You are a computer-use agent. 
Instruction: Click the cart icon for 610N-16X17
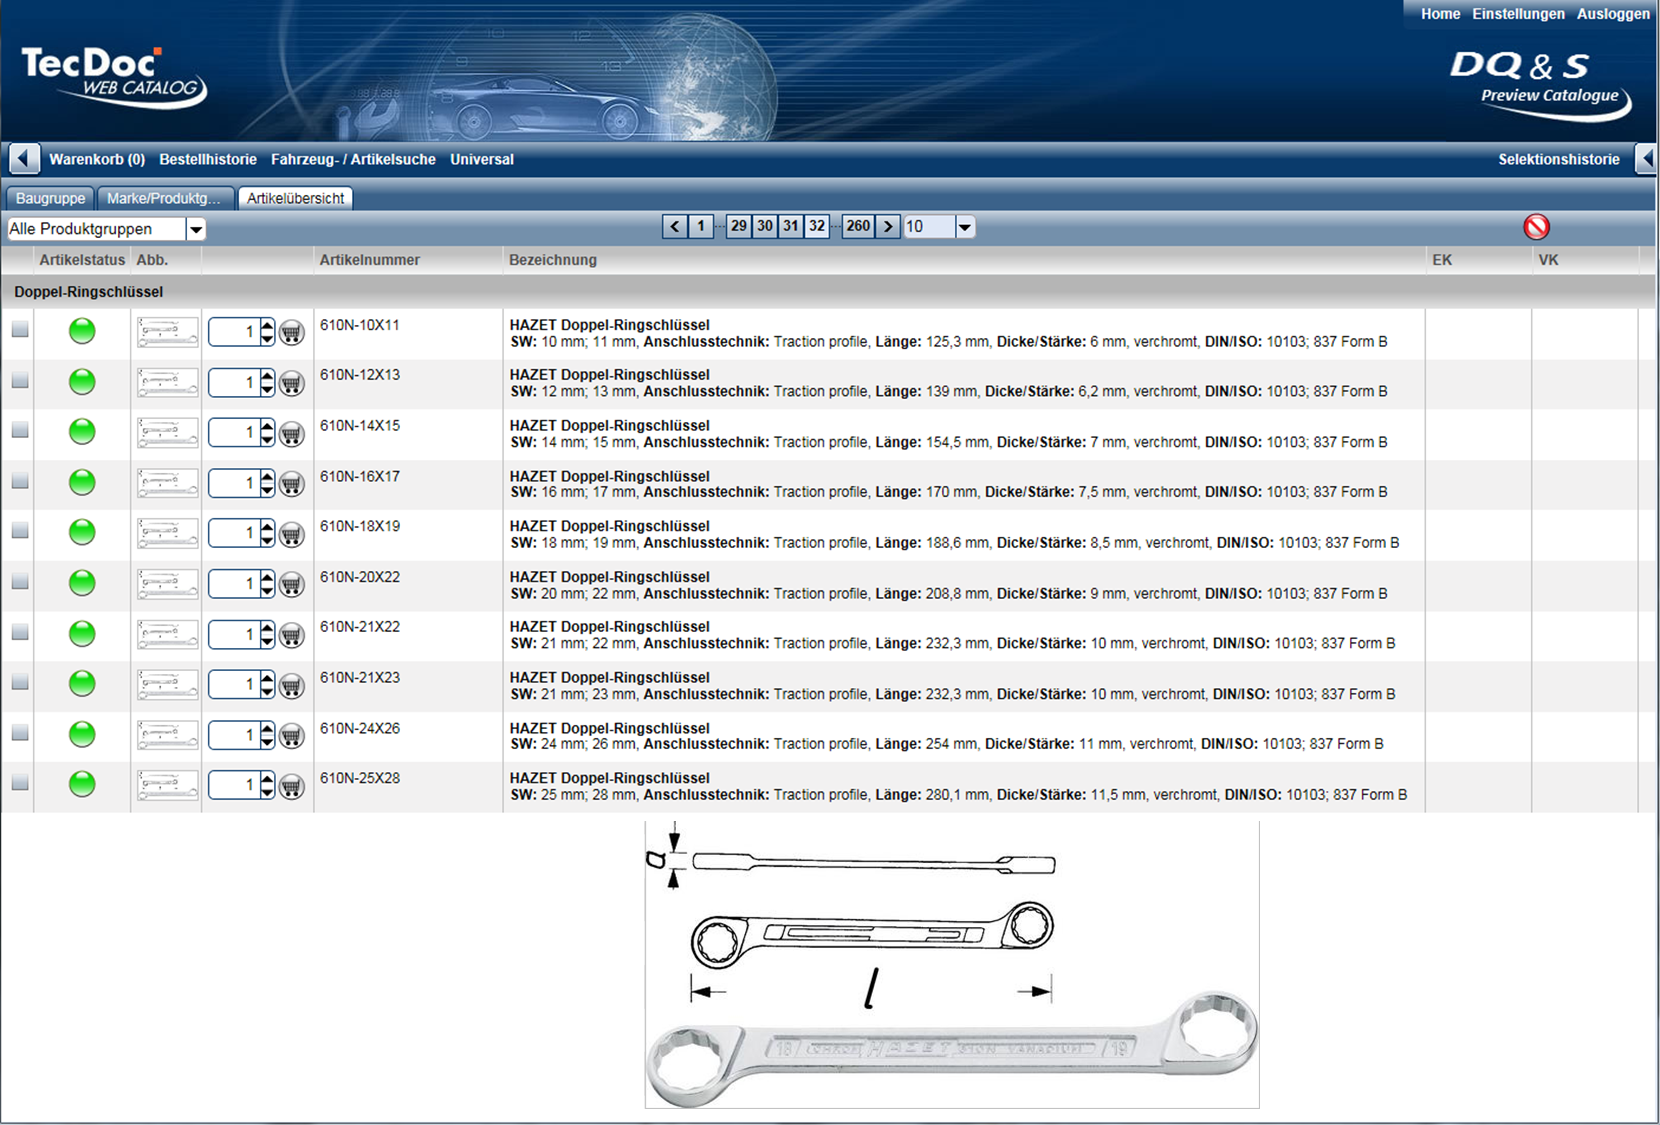[291, 484]
